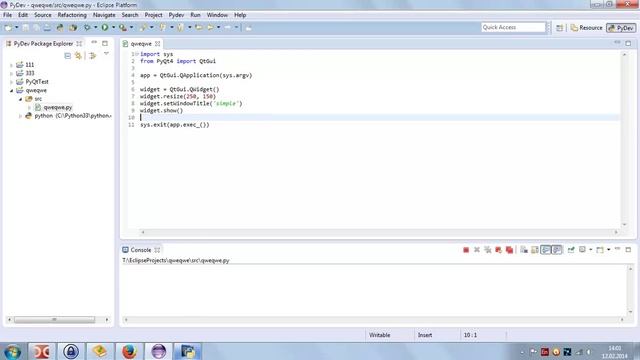Open dropdown arrow next to Debug button

(x=96, y=27)
